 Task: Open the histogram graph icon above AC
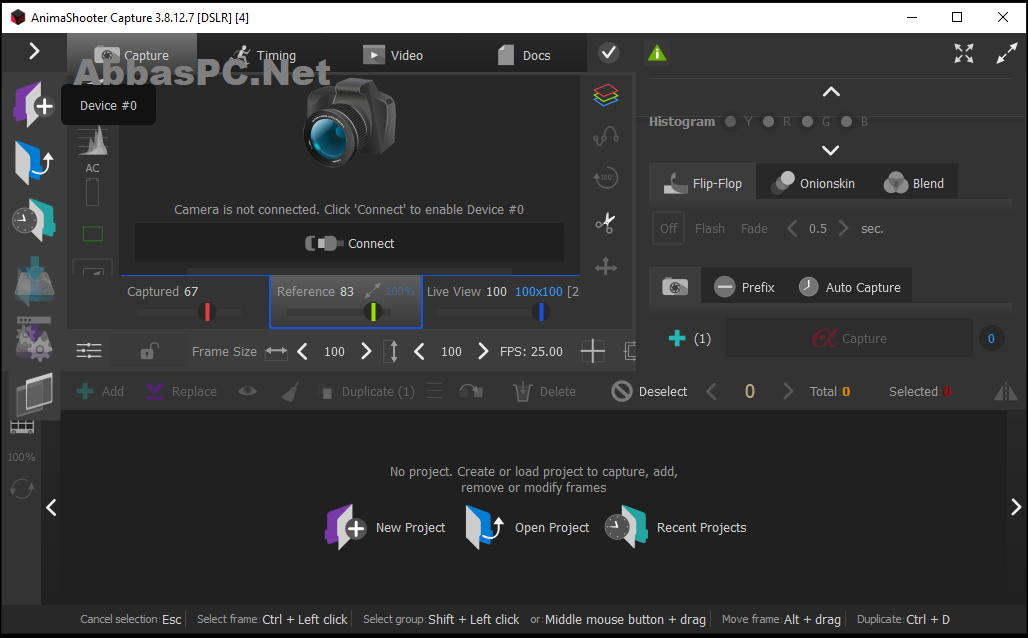click(x=92, y=141)
